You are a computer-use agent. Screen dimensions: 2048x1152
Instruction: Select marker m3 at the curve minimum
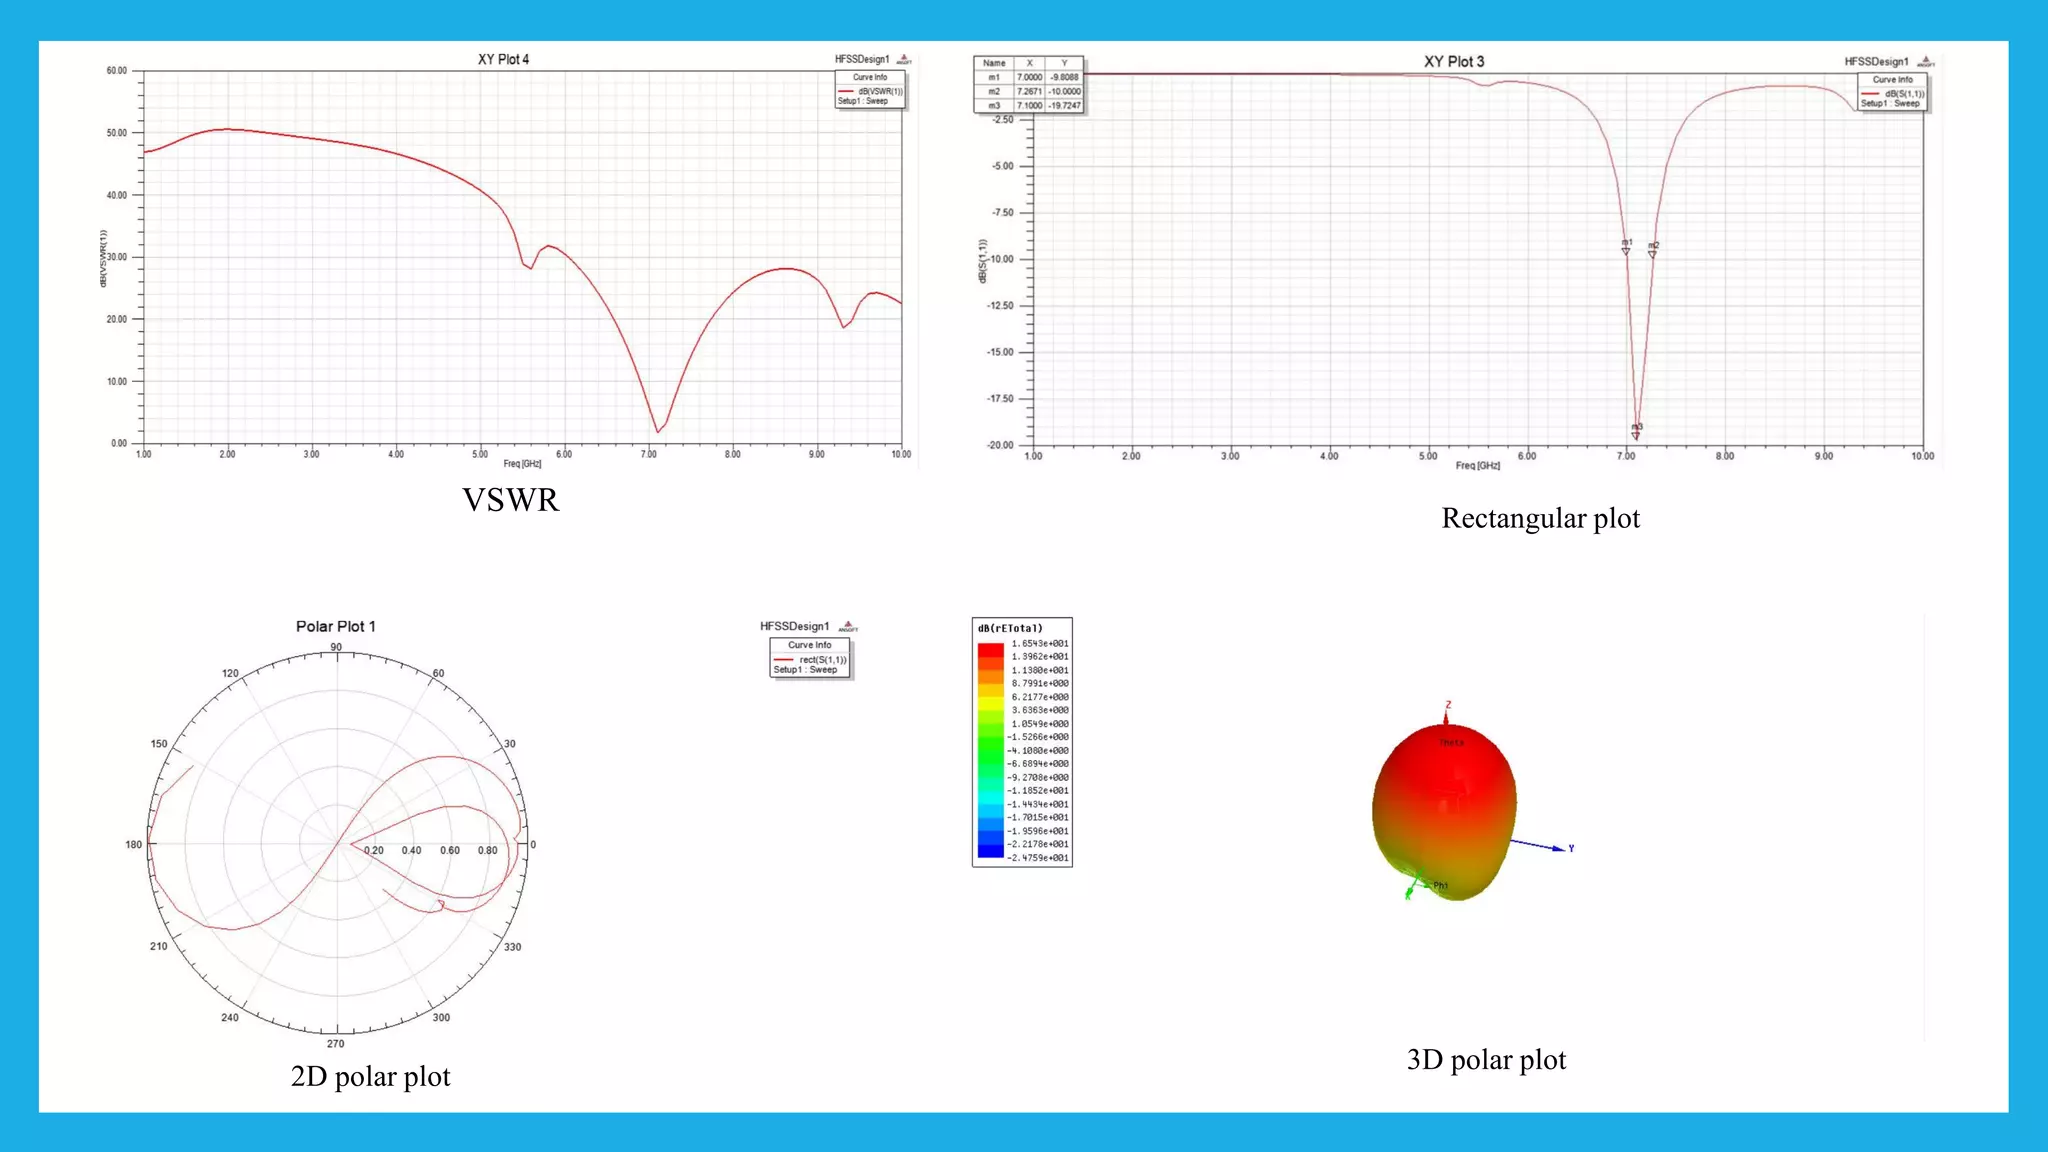(x=1636, y=435)
